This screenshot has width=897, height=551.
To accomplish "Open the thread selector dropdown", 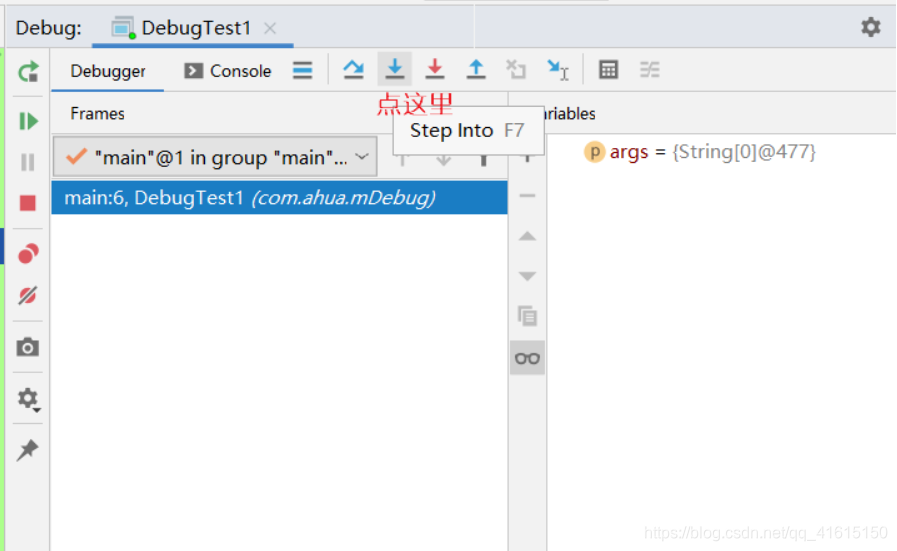I will tap(215, 157).
